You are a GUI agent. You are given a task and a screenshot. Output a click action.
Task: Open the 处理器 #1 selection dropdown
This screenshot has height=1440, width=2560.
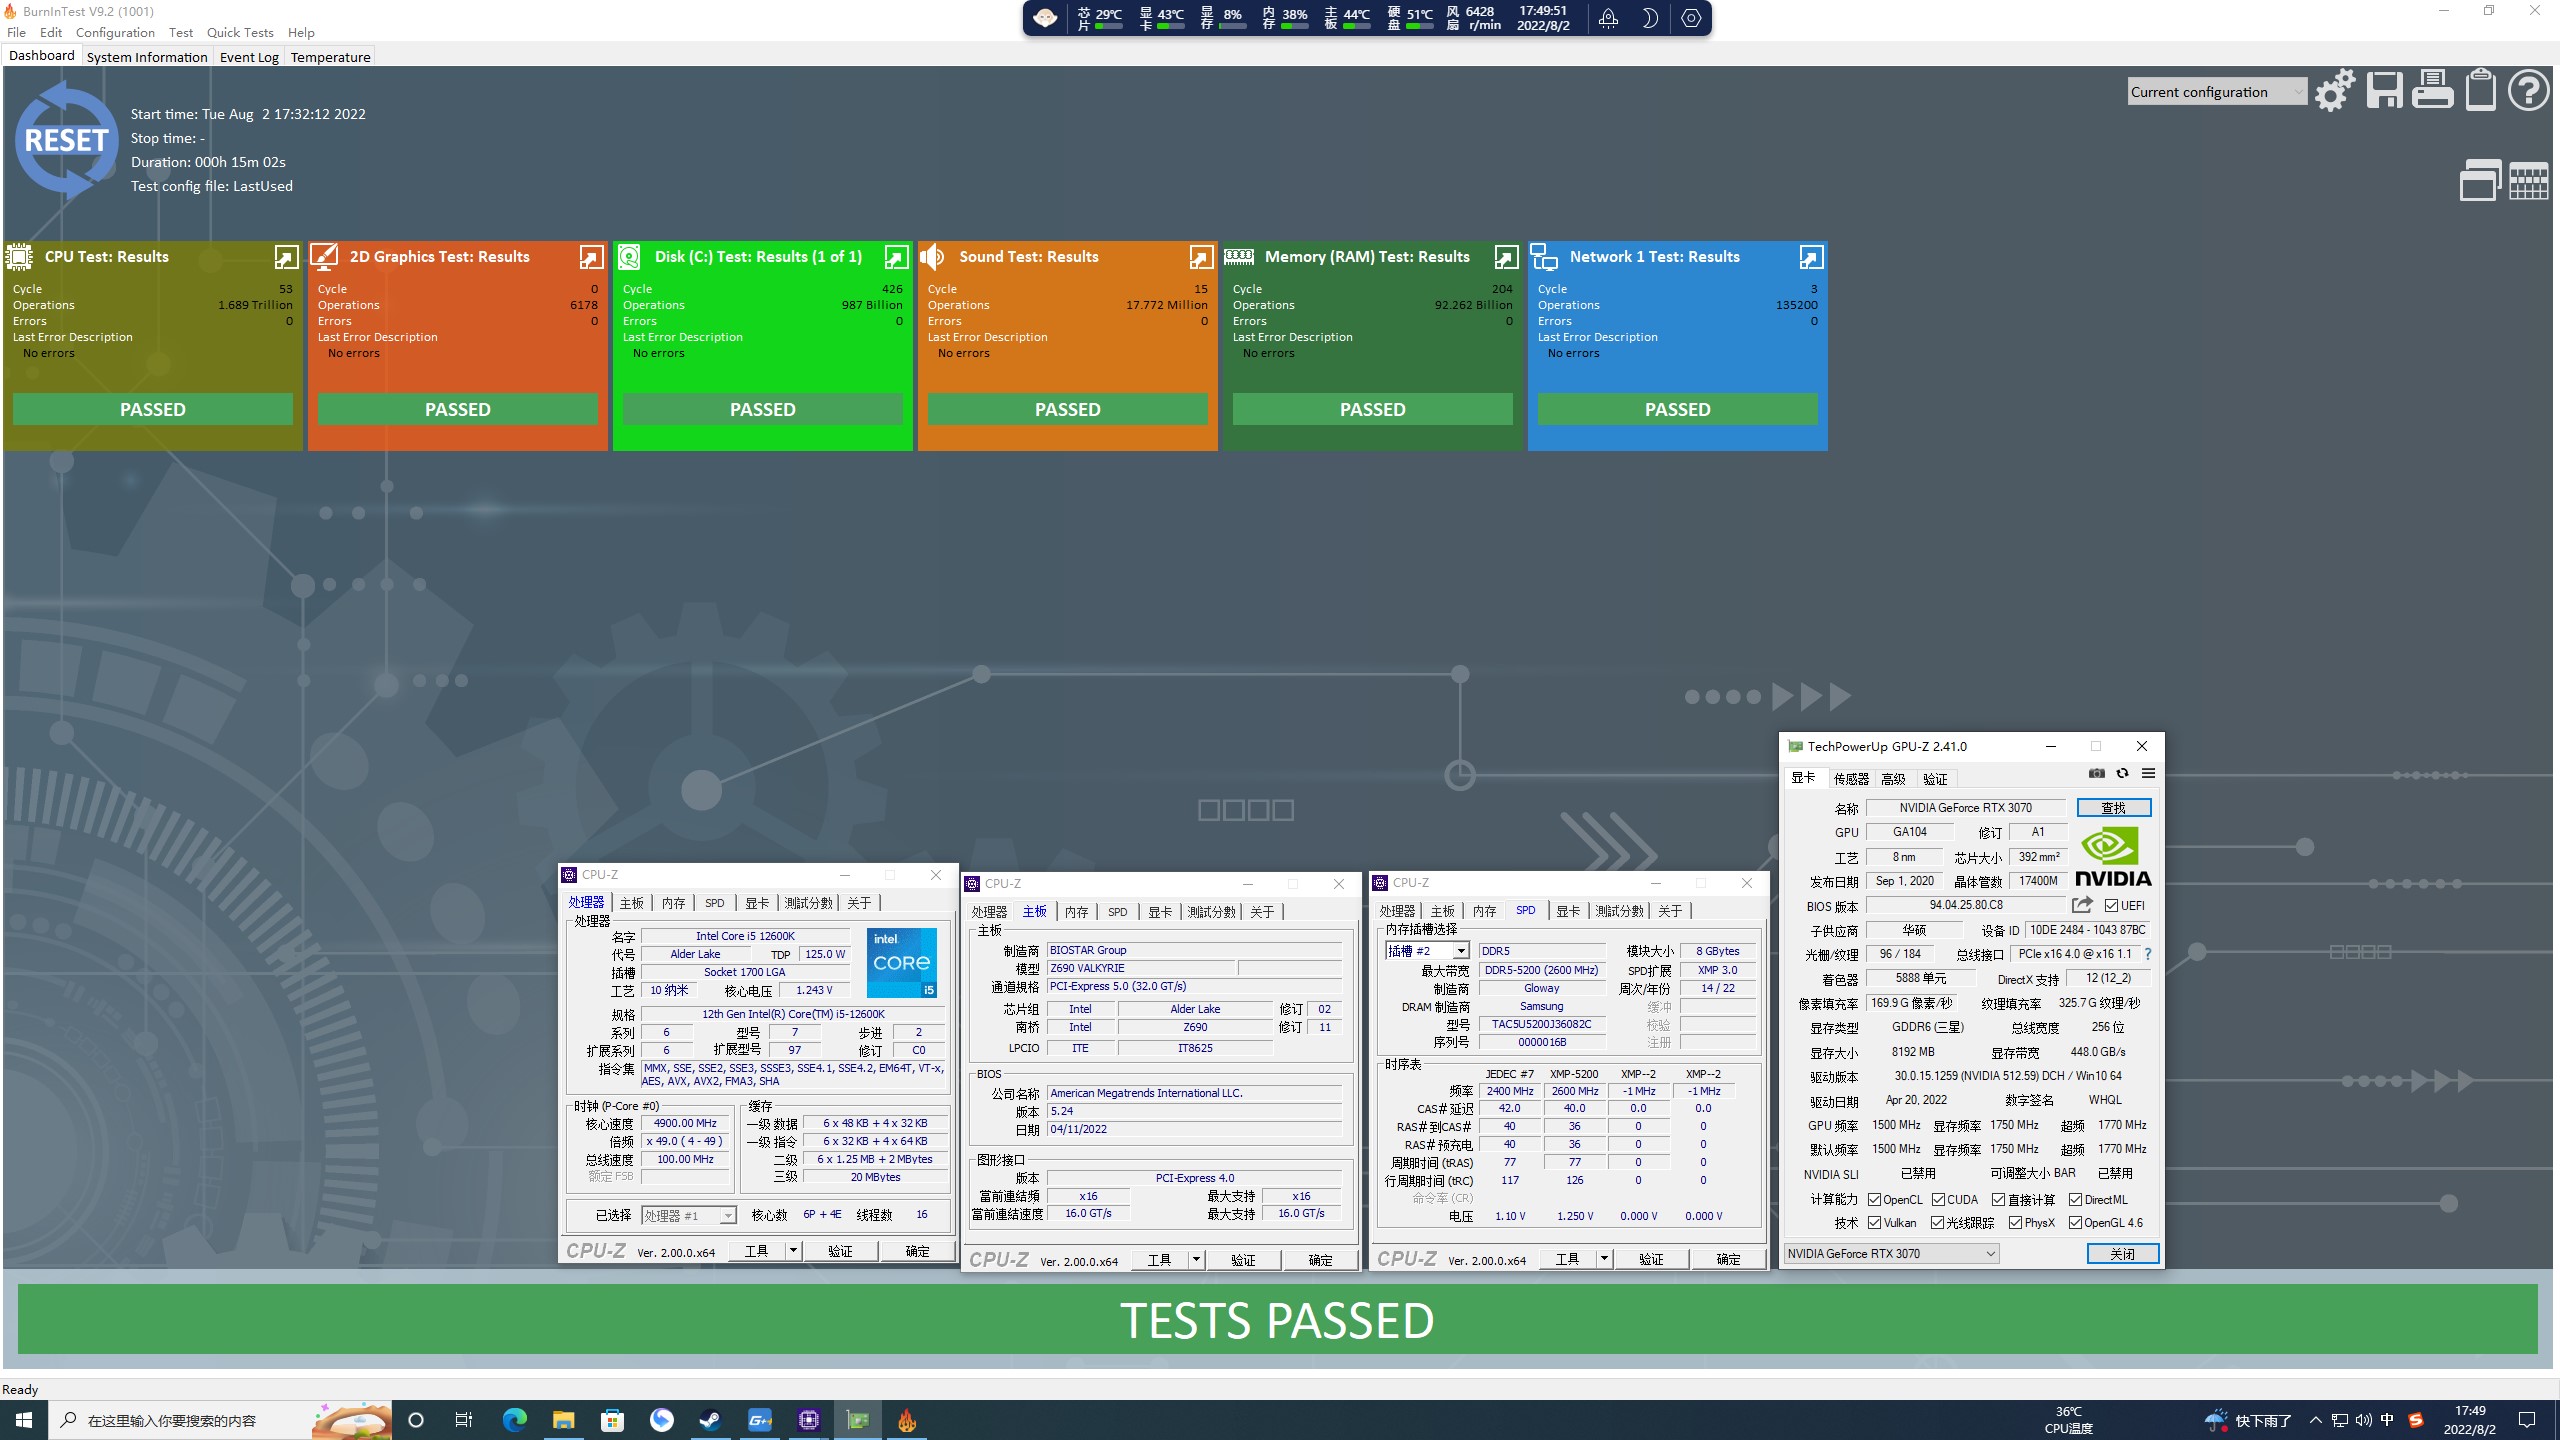coord(689,1216)
